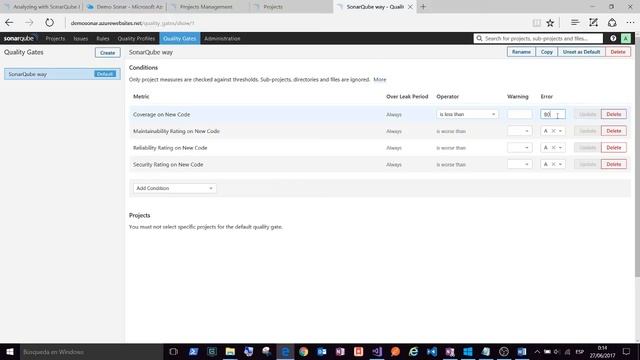Select SonarQube way in the gates list
640x360 pixels.
pos(62,74)
